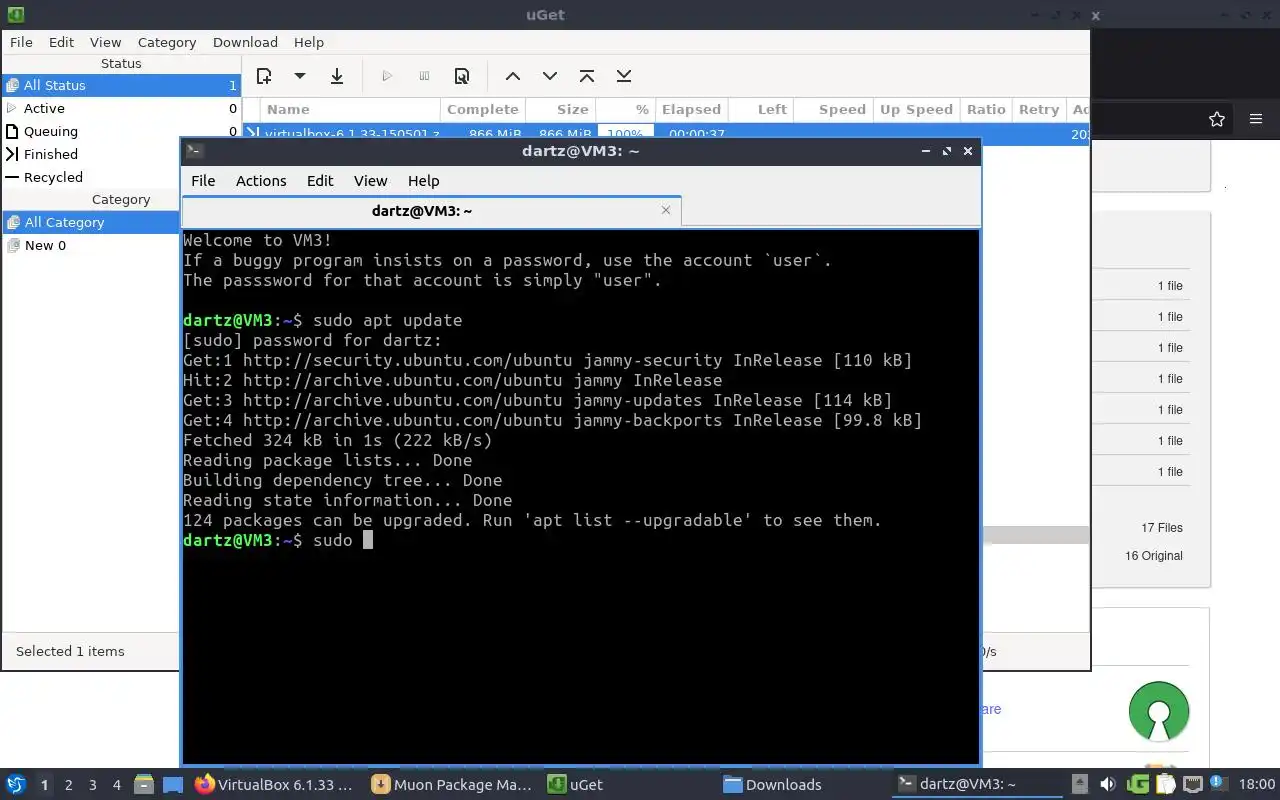Switch to uGet window in taskbar
Viewport: 1280px width, 800px height.
629,784
